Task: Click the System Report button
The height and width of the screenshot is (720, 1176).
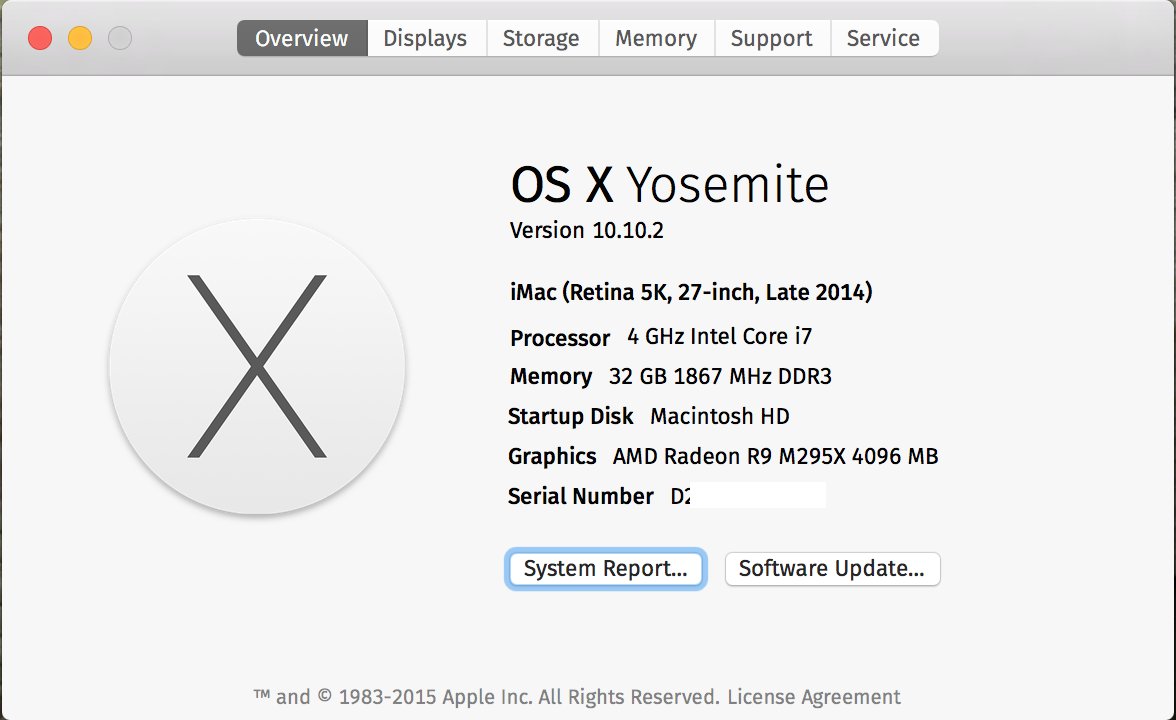Action: pos(606,569)
